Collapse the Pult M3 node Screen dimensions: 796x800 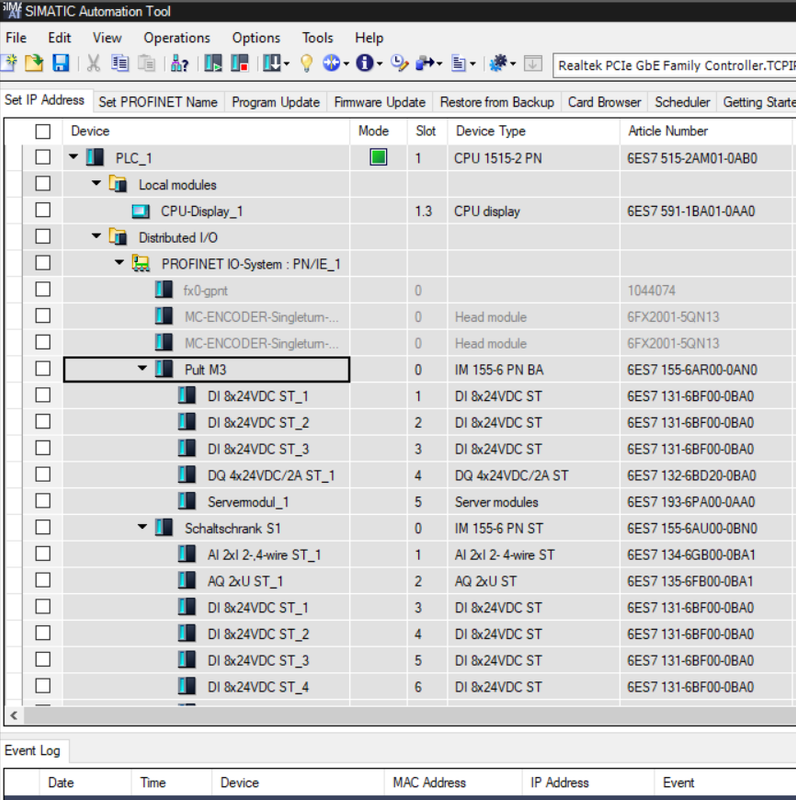142,368
